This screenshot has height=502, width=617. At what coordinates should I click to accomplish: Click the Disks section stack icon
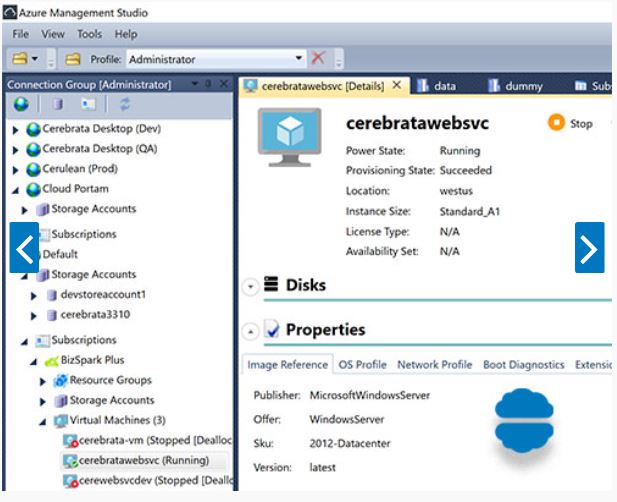pyautogui.click(x=271, y=284)
